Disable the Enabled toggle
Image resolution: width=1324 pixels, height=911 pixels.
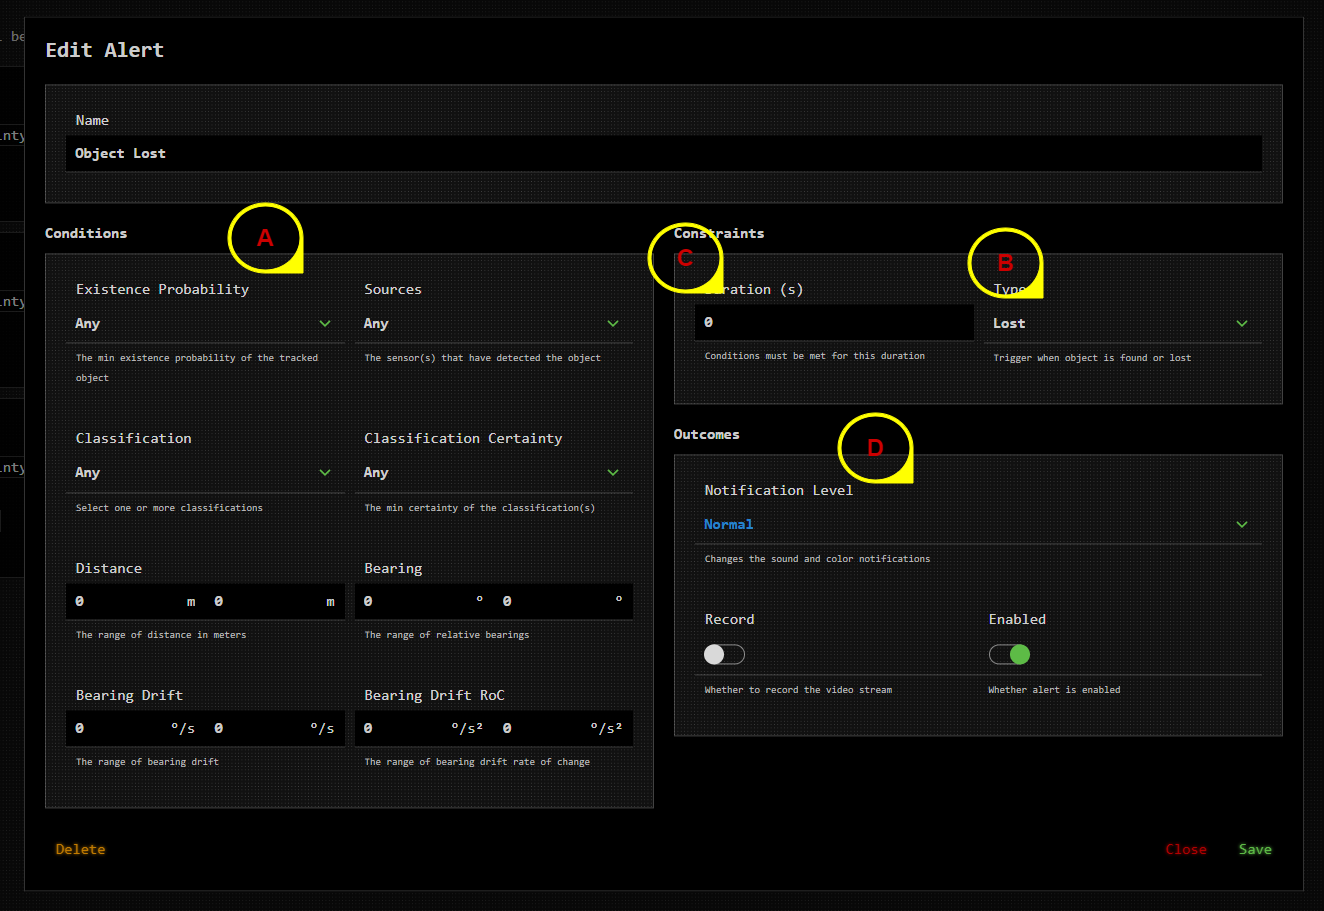[x=1009, y=654]
